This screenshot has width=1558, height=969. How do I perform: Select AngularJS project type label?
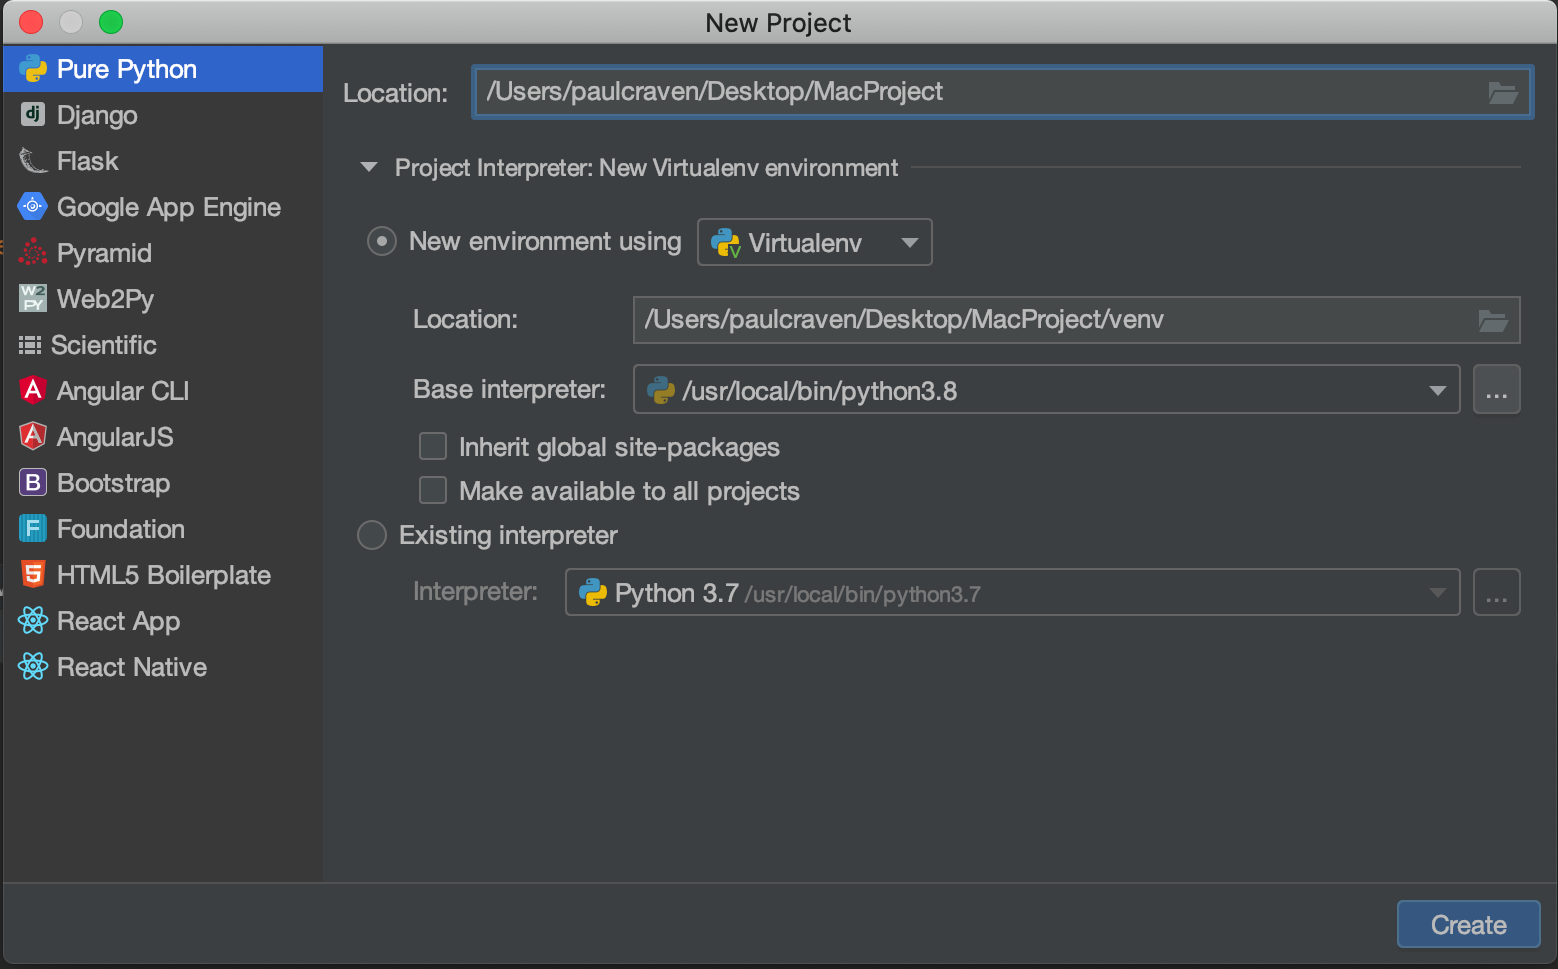pyautogui.click(x=115, y=437)
